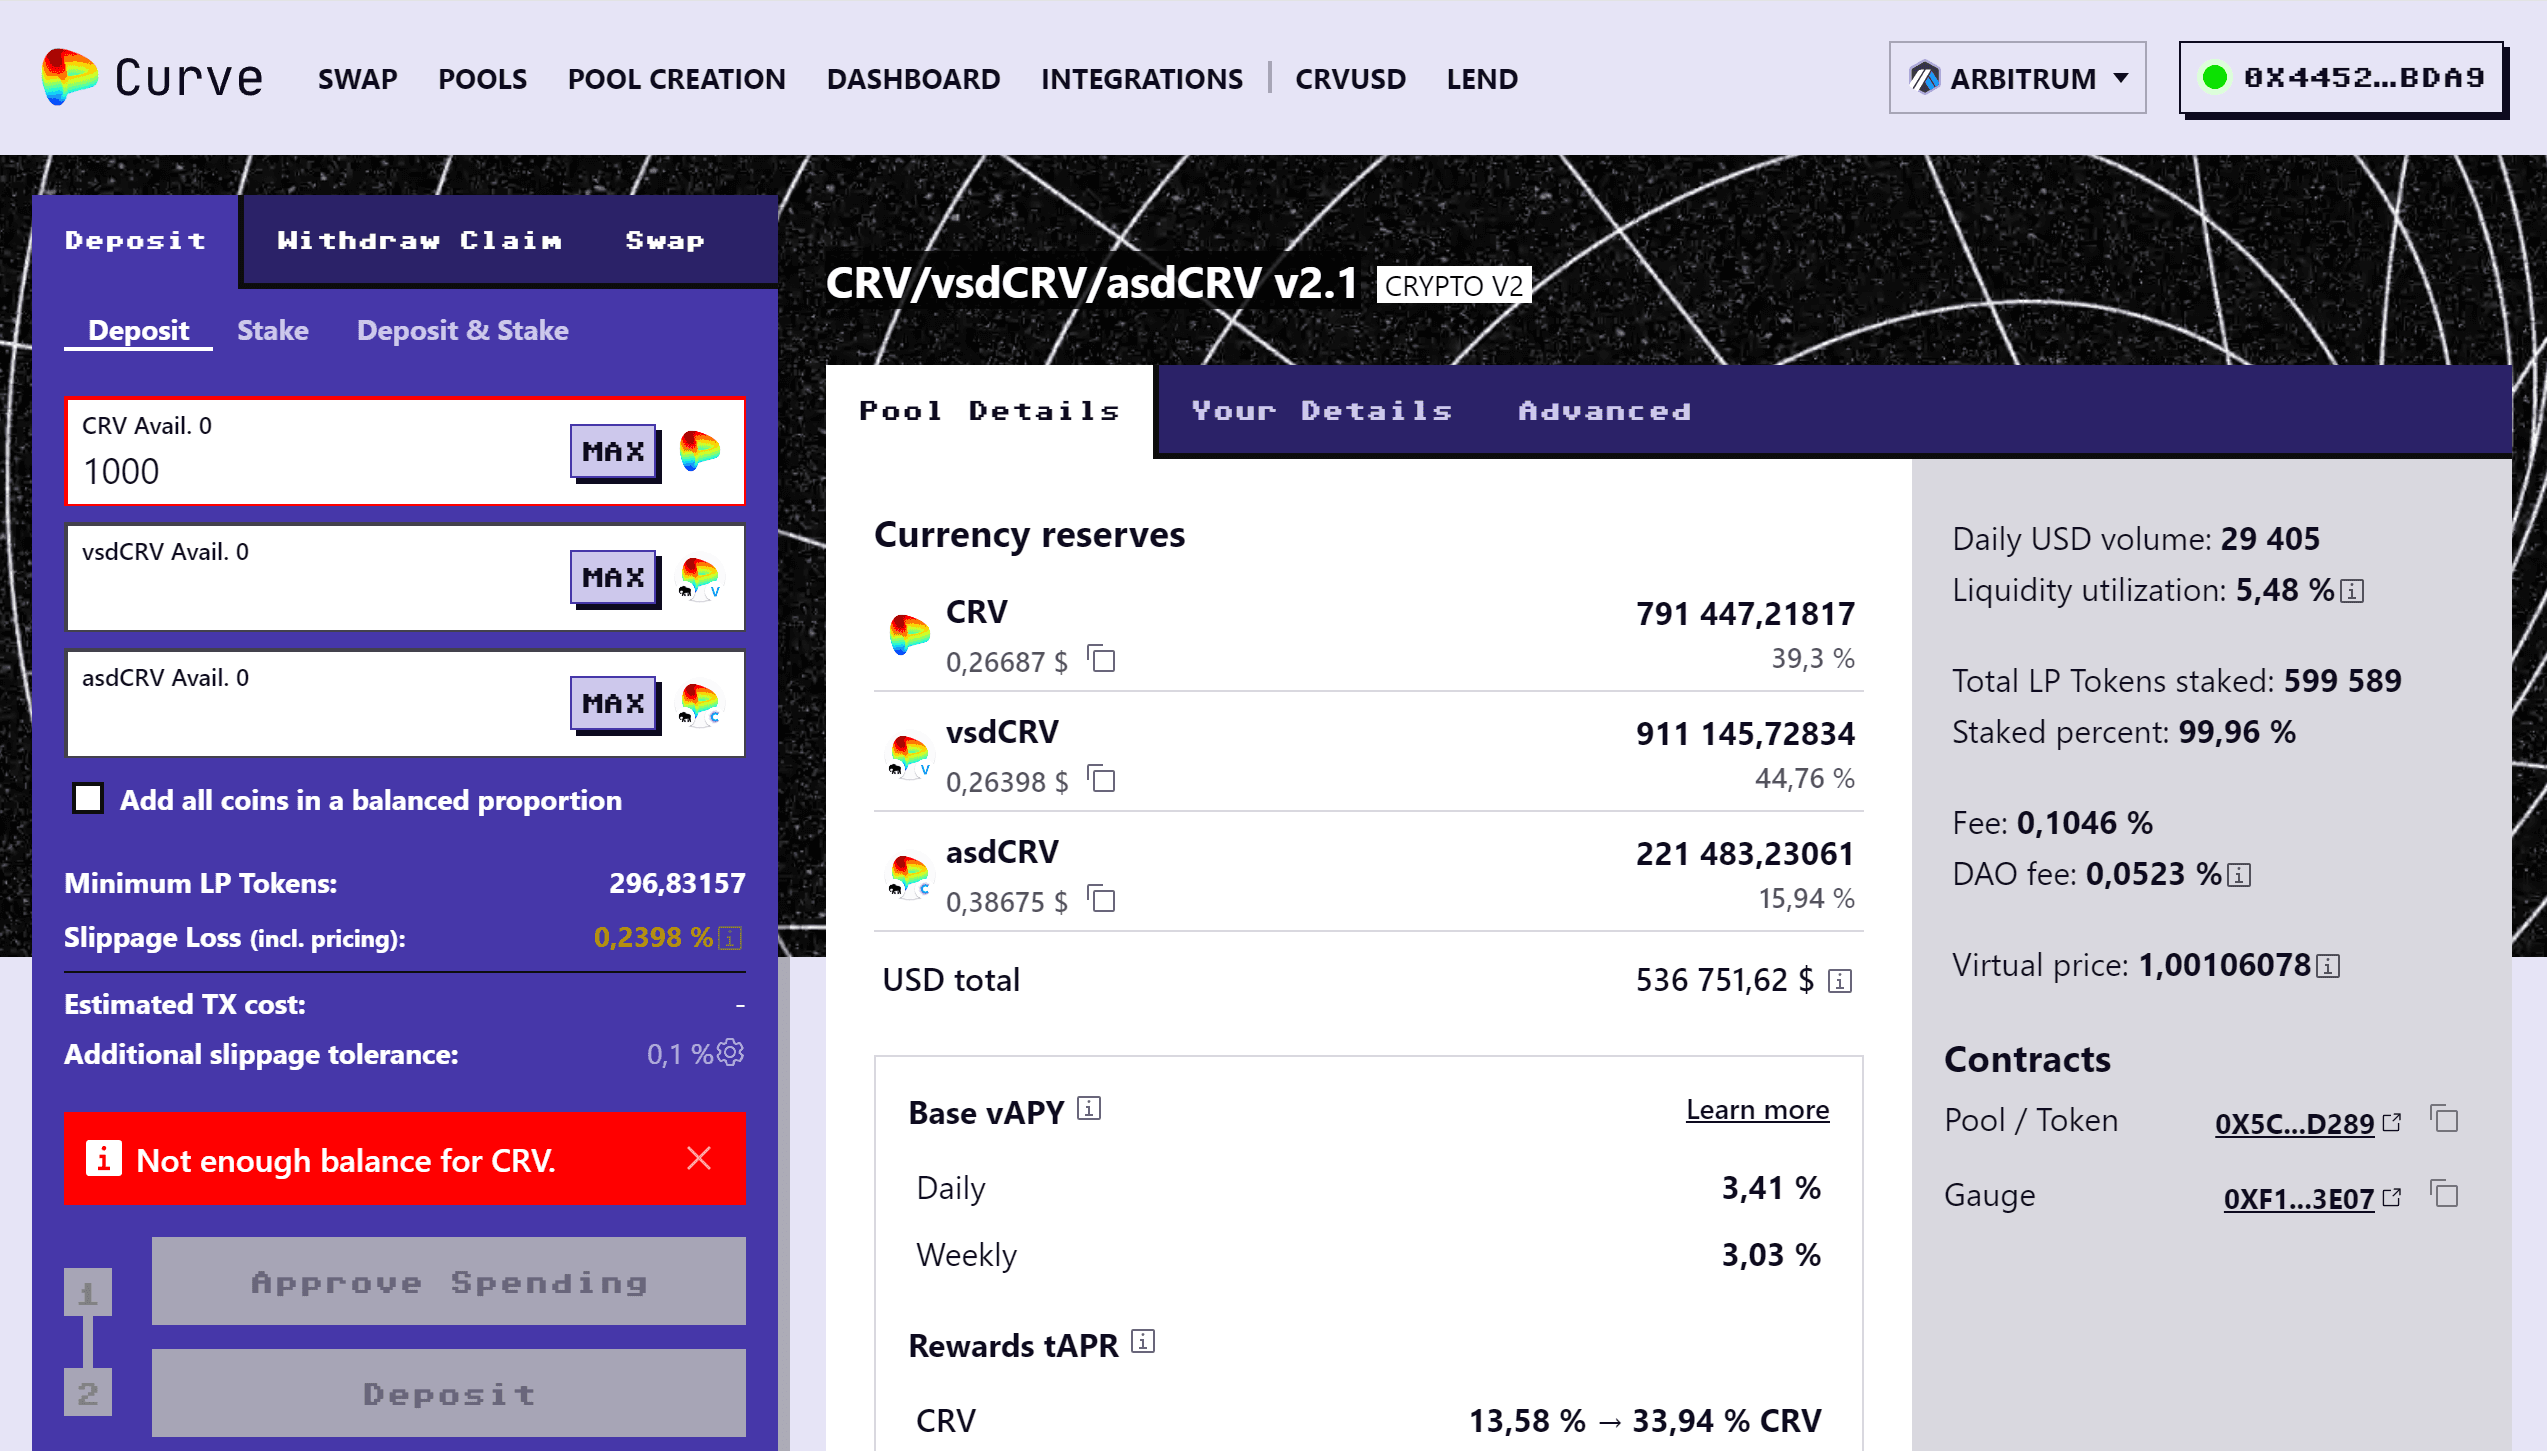Select the Pool Details tab
This screenshot has height=1451, width=2547.
coord(990,410)
